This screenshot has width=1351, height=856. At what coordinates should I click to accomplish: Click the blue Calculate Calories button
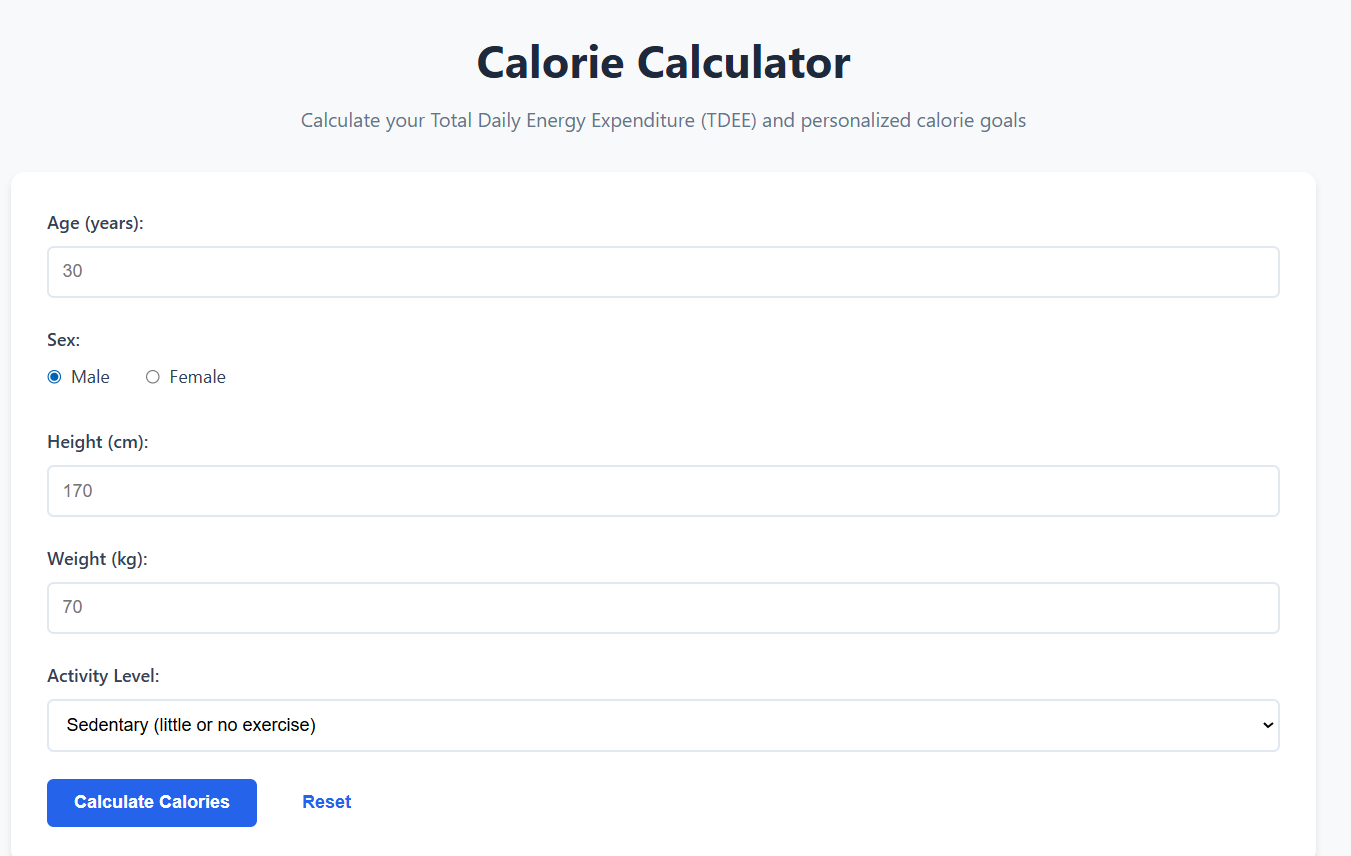pyautogui.click(x=151, y=801)
